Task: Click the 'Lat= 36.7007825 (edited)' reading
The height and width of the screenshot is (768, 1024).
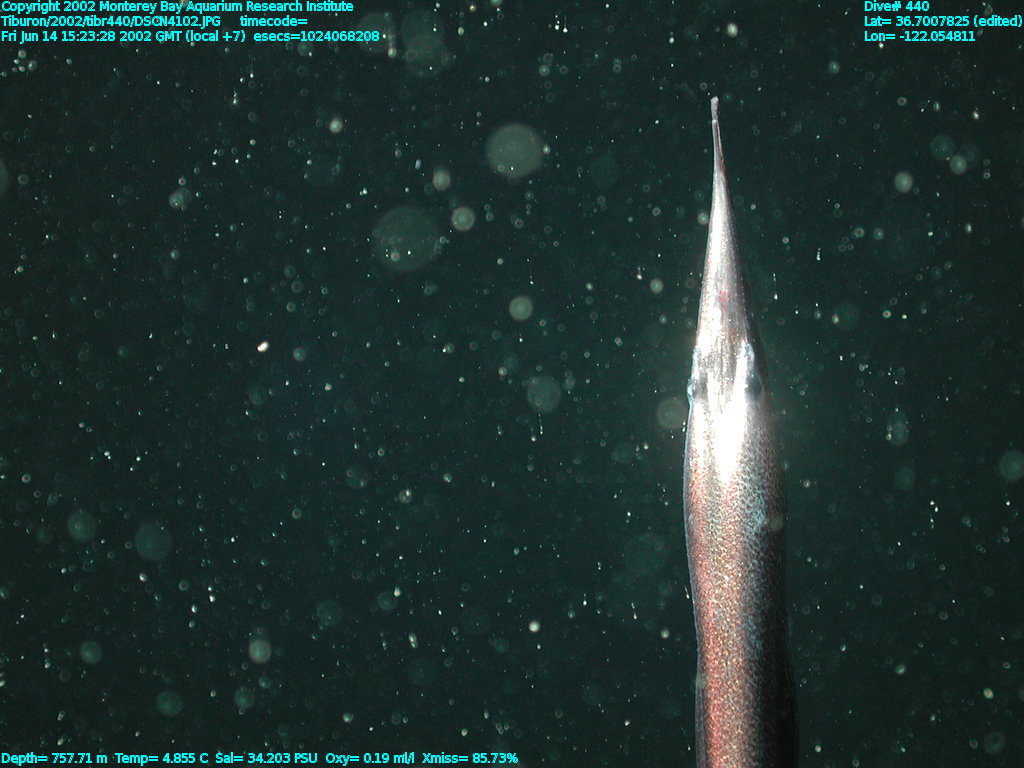Action: [x=942, y=22]
